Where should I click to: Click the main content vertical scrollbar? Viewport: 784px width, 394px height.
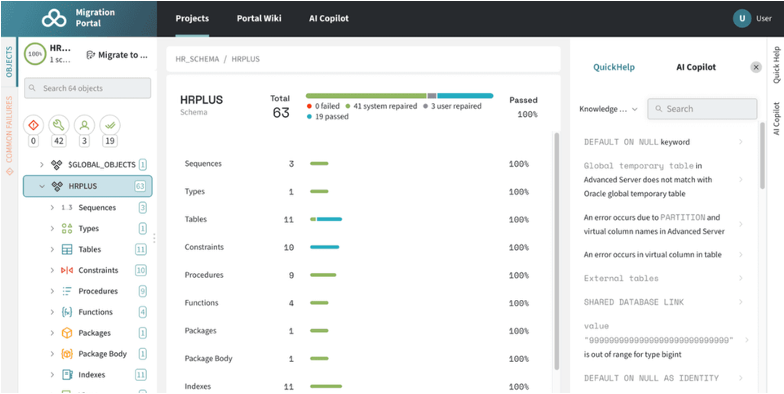[x=556, y=251]
